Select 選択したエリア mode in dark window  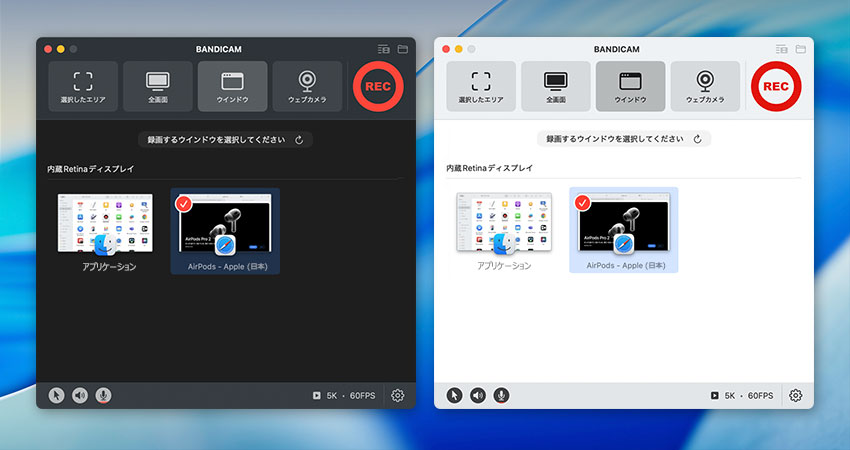point(83,85)
